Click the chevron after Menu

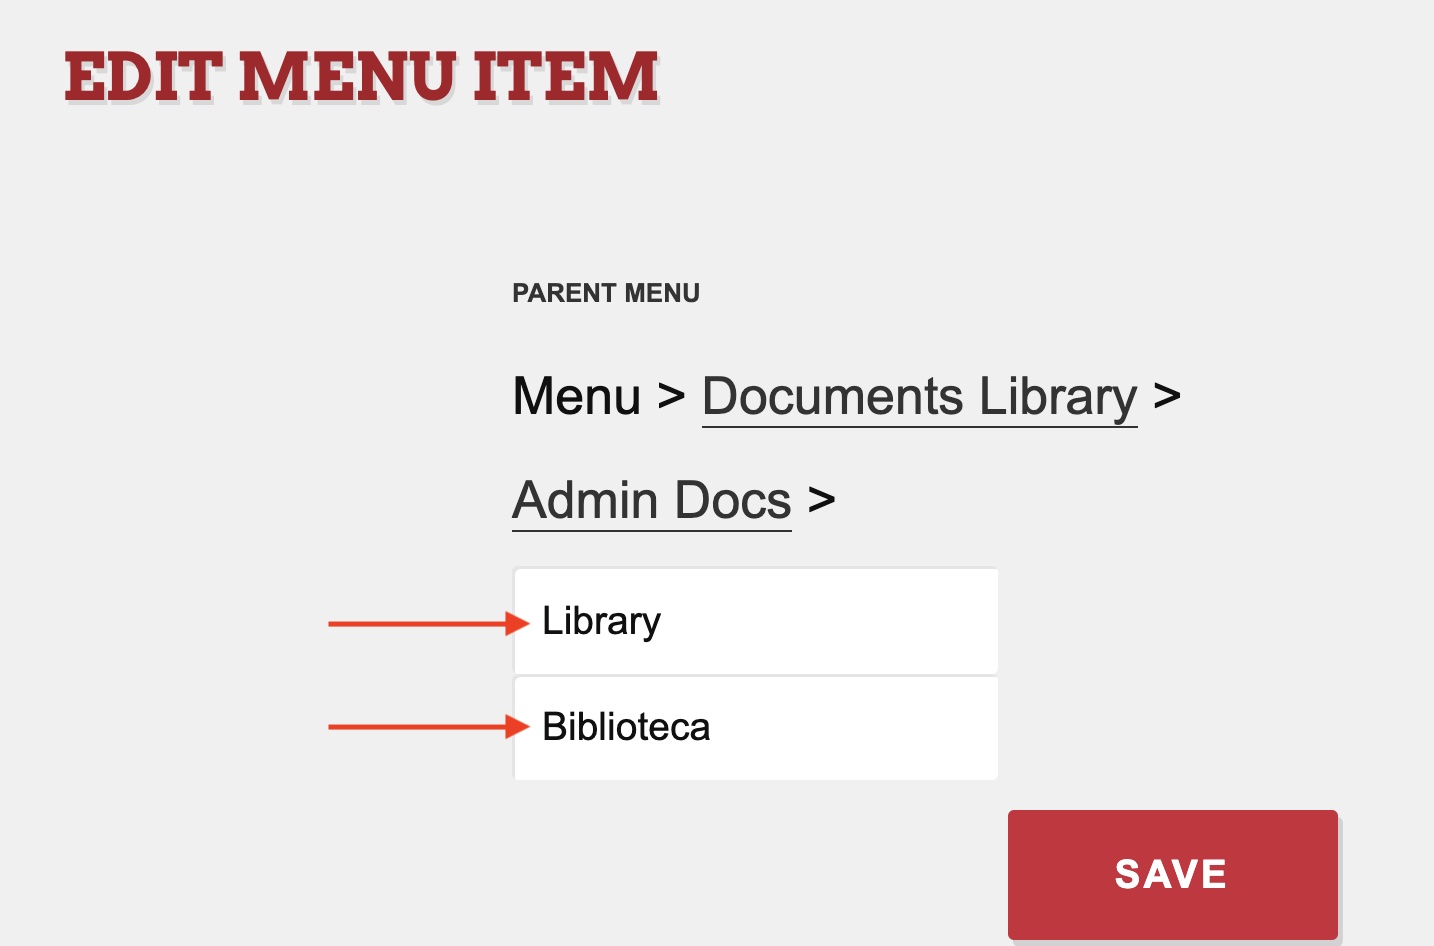coord(671,396)
